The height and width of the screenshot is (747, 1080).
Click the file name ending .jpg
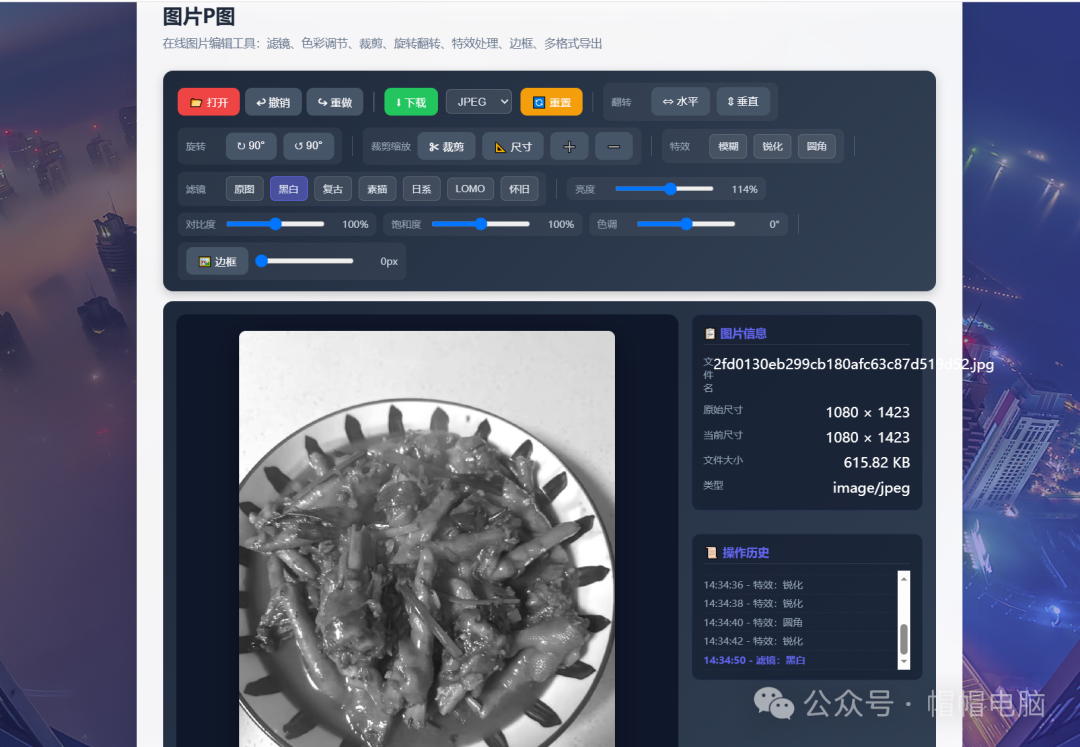853,364
